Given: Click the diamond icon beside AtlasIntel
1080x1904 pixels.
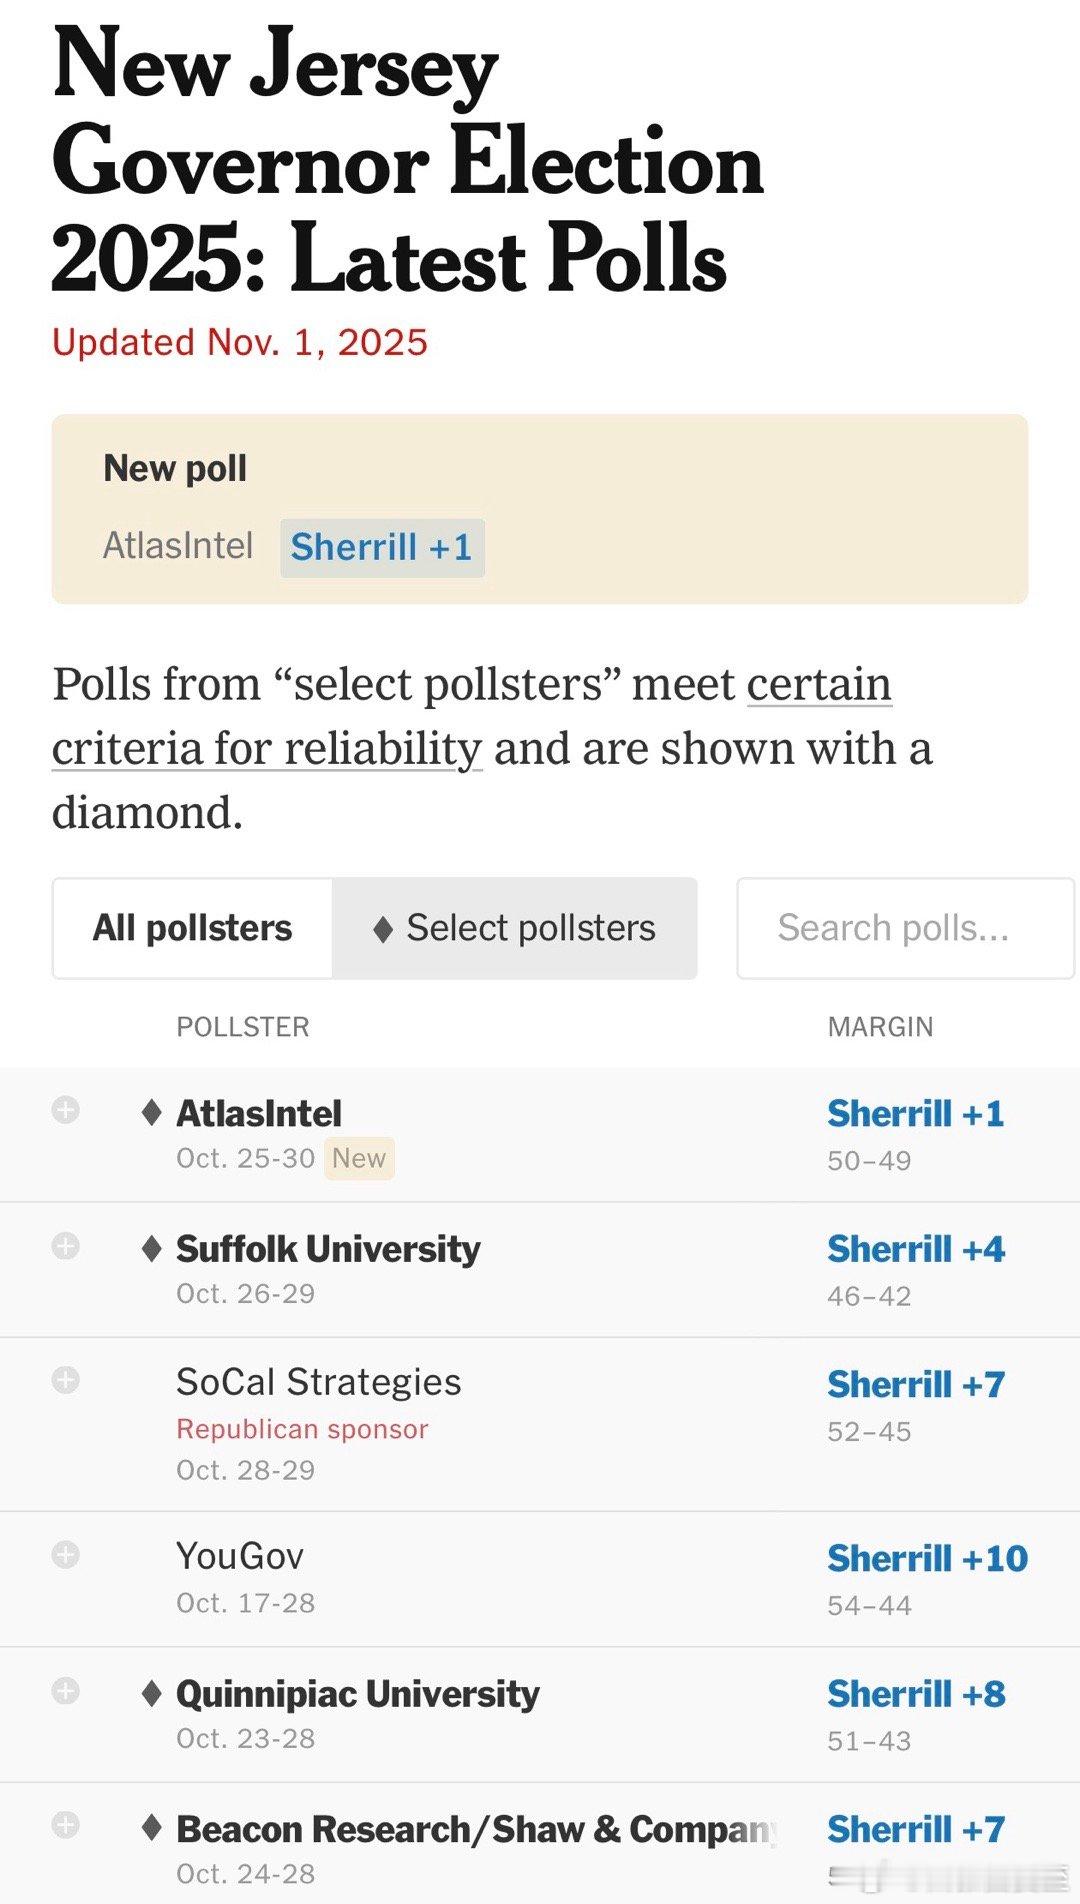Looking at the screenshot, I should pos(152,1112).
